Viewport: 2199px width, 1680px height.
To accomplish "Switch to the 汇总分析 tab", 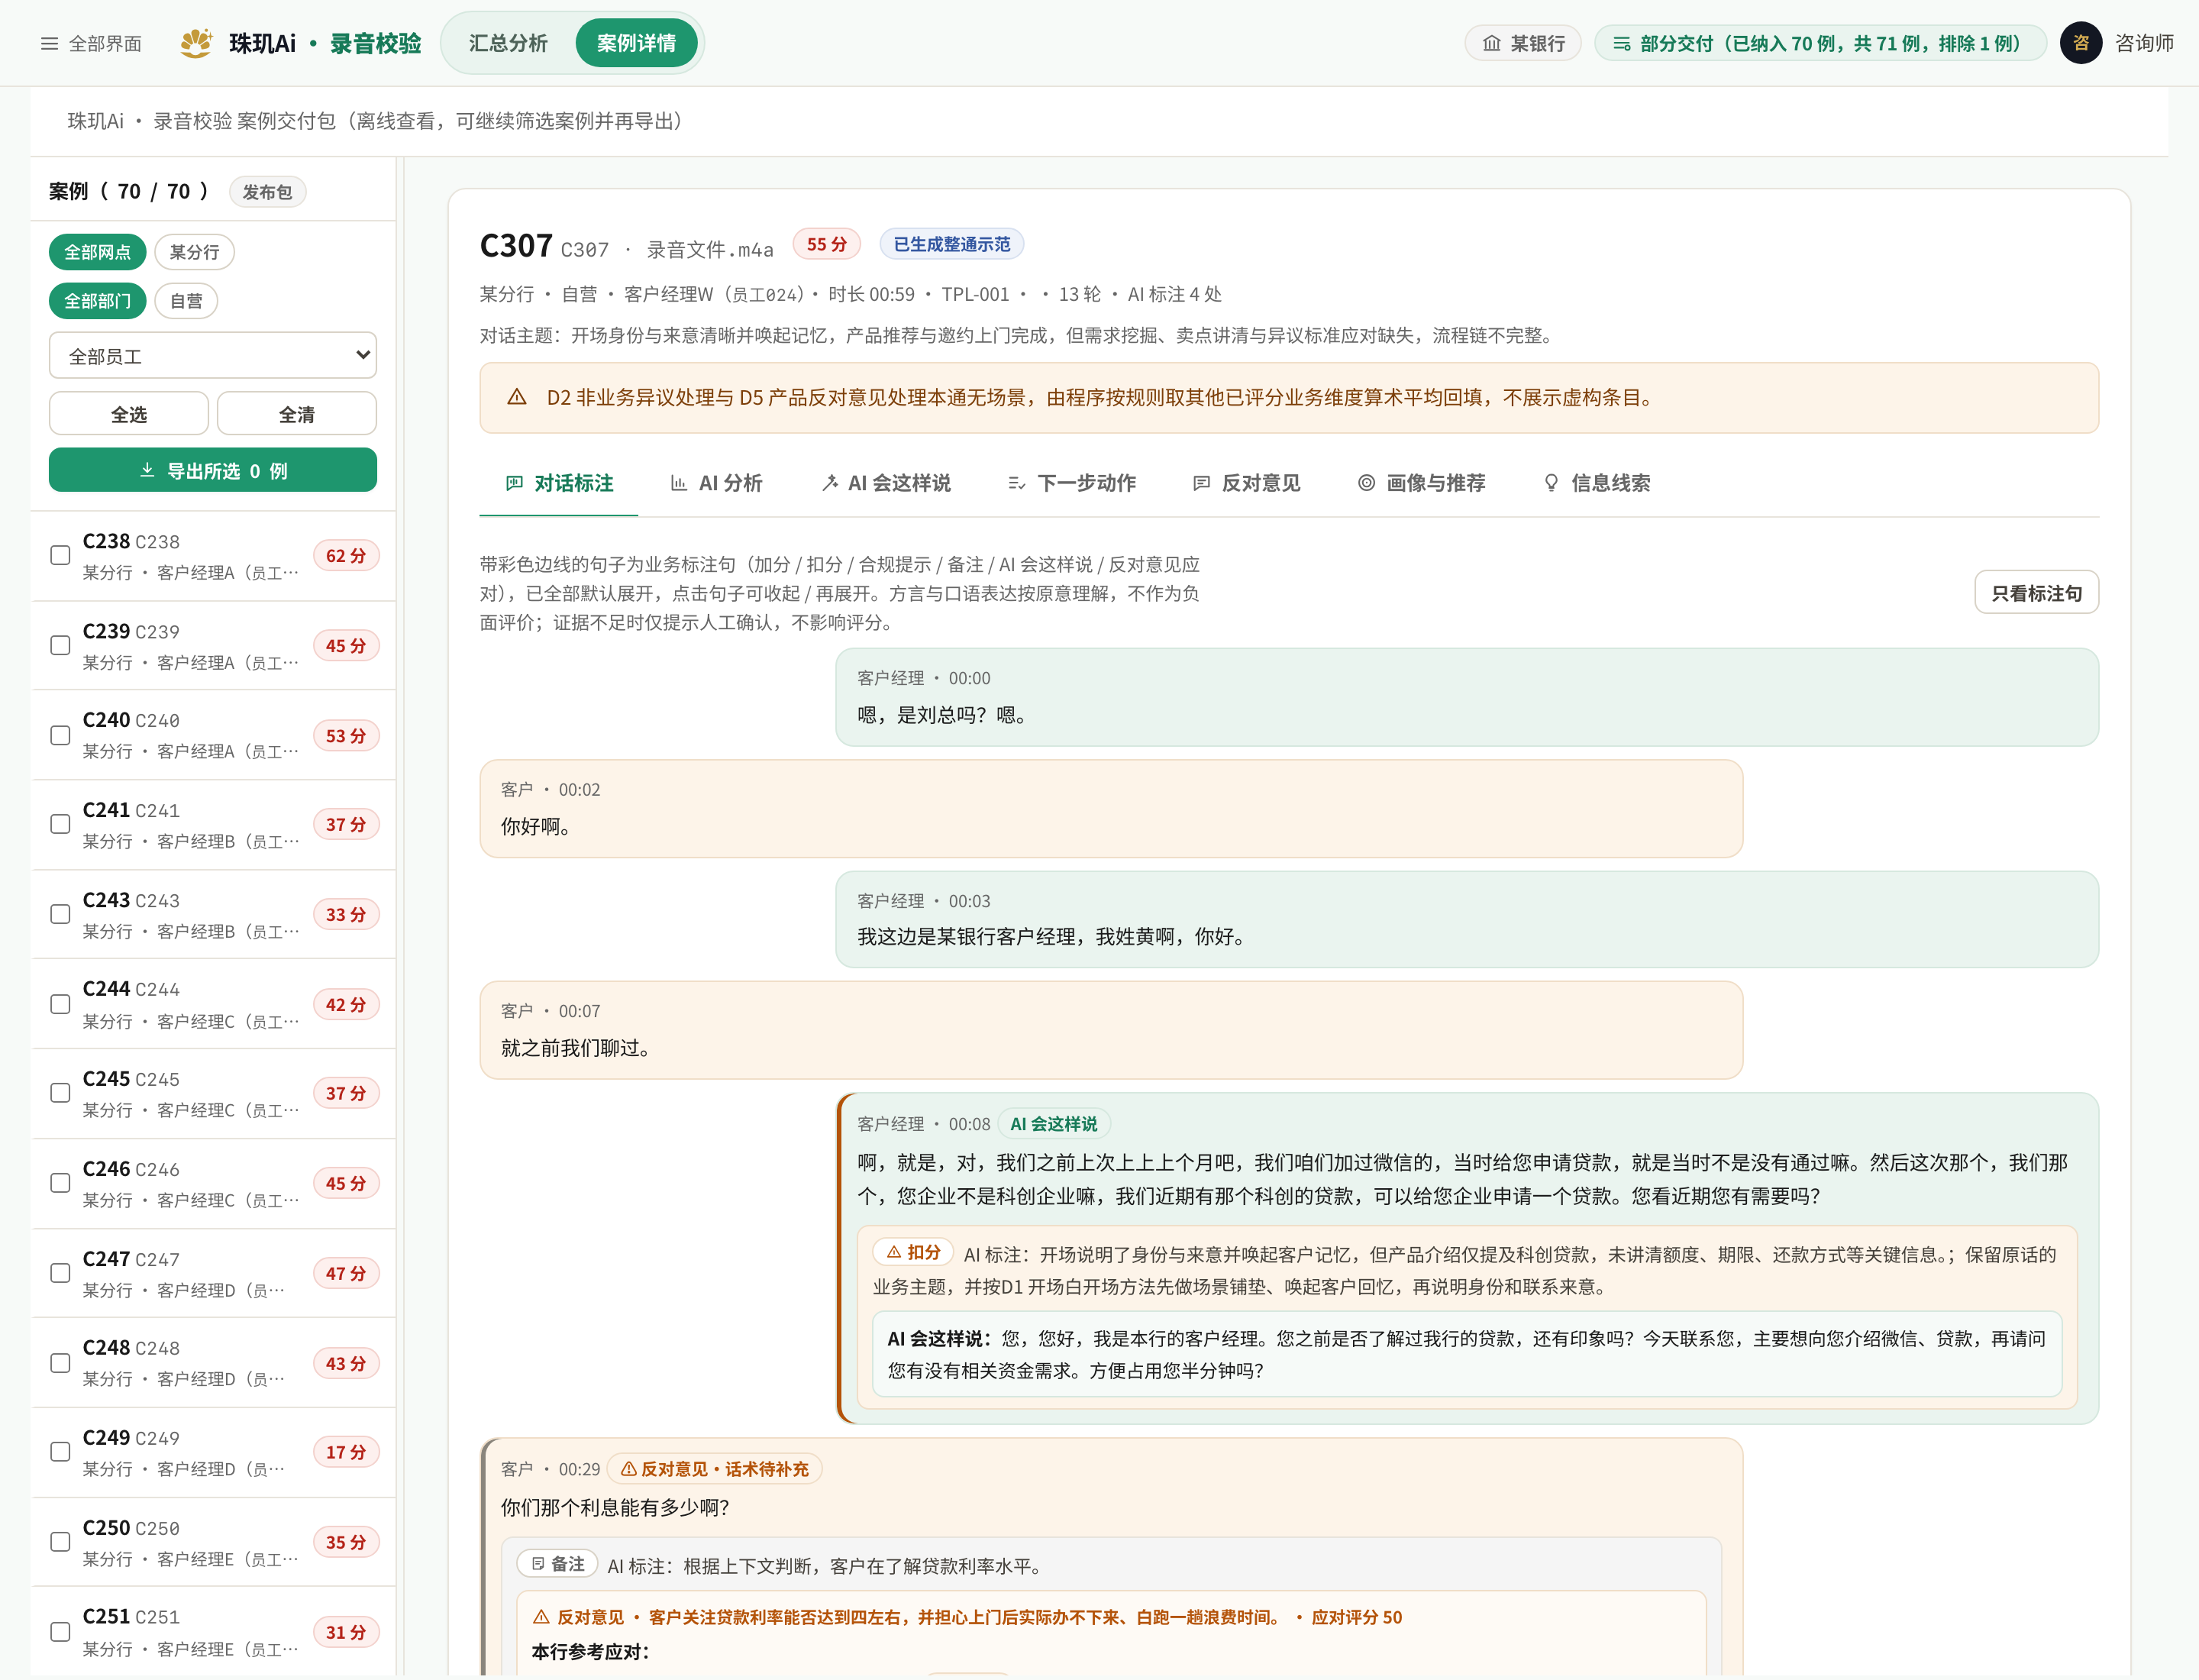I will (508, 43).
